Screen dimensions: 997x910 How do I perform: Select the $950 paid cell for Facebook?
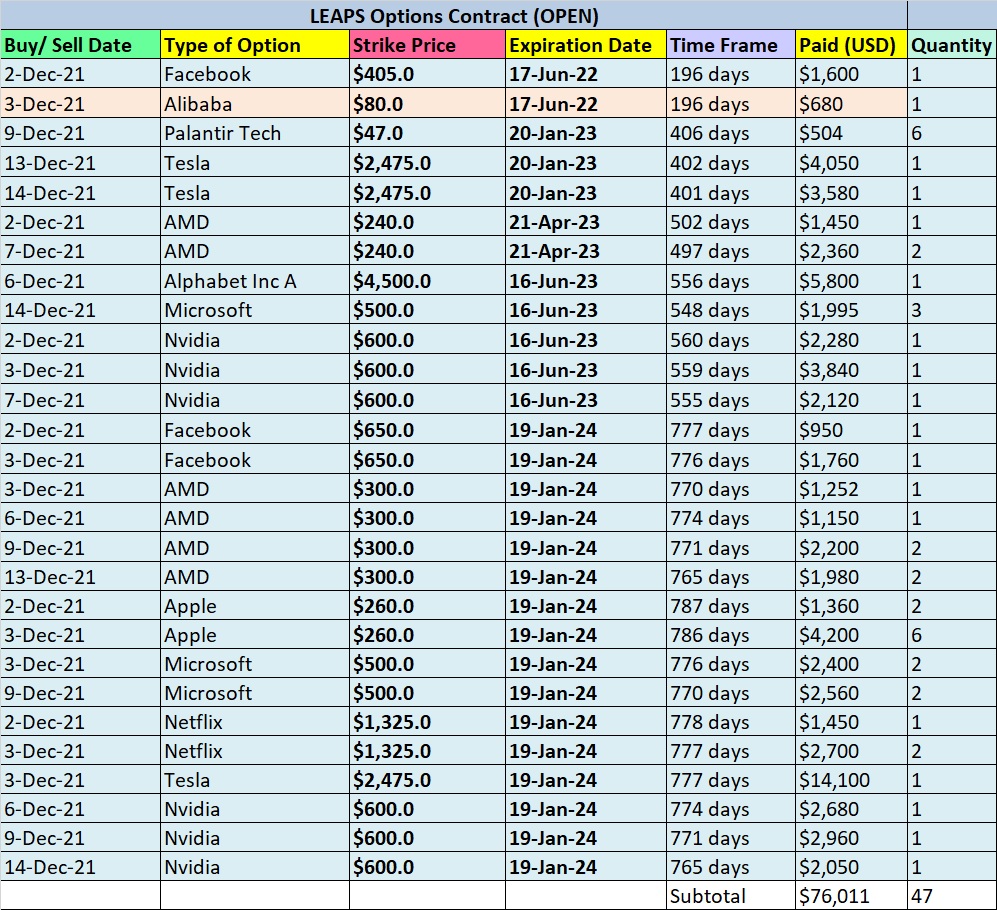click(850, 430)
